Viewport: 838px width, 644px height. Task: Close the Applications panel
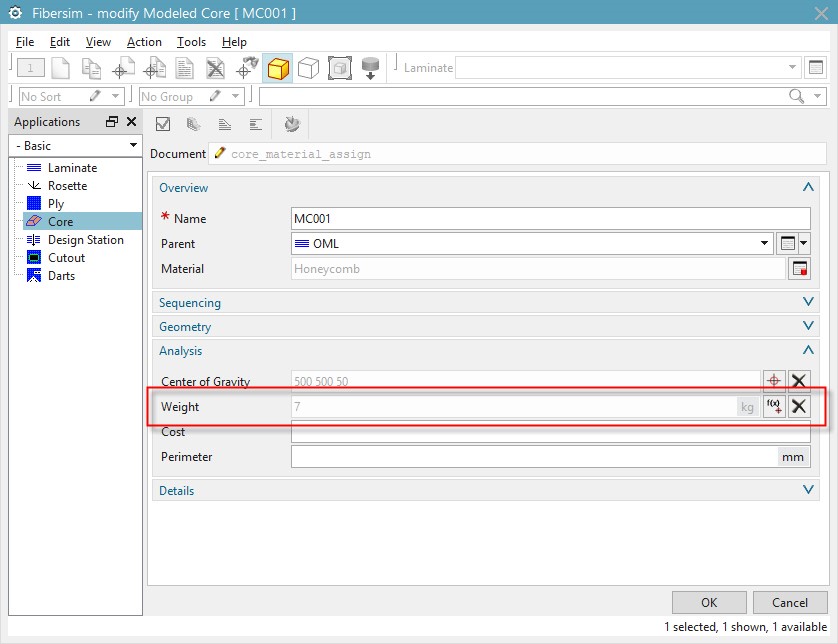tap(131, 122)
